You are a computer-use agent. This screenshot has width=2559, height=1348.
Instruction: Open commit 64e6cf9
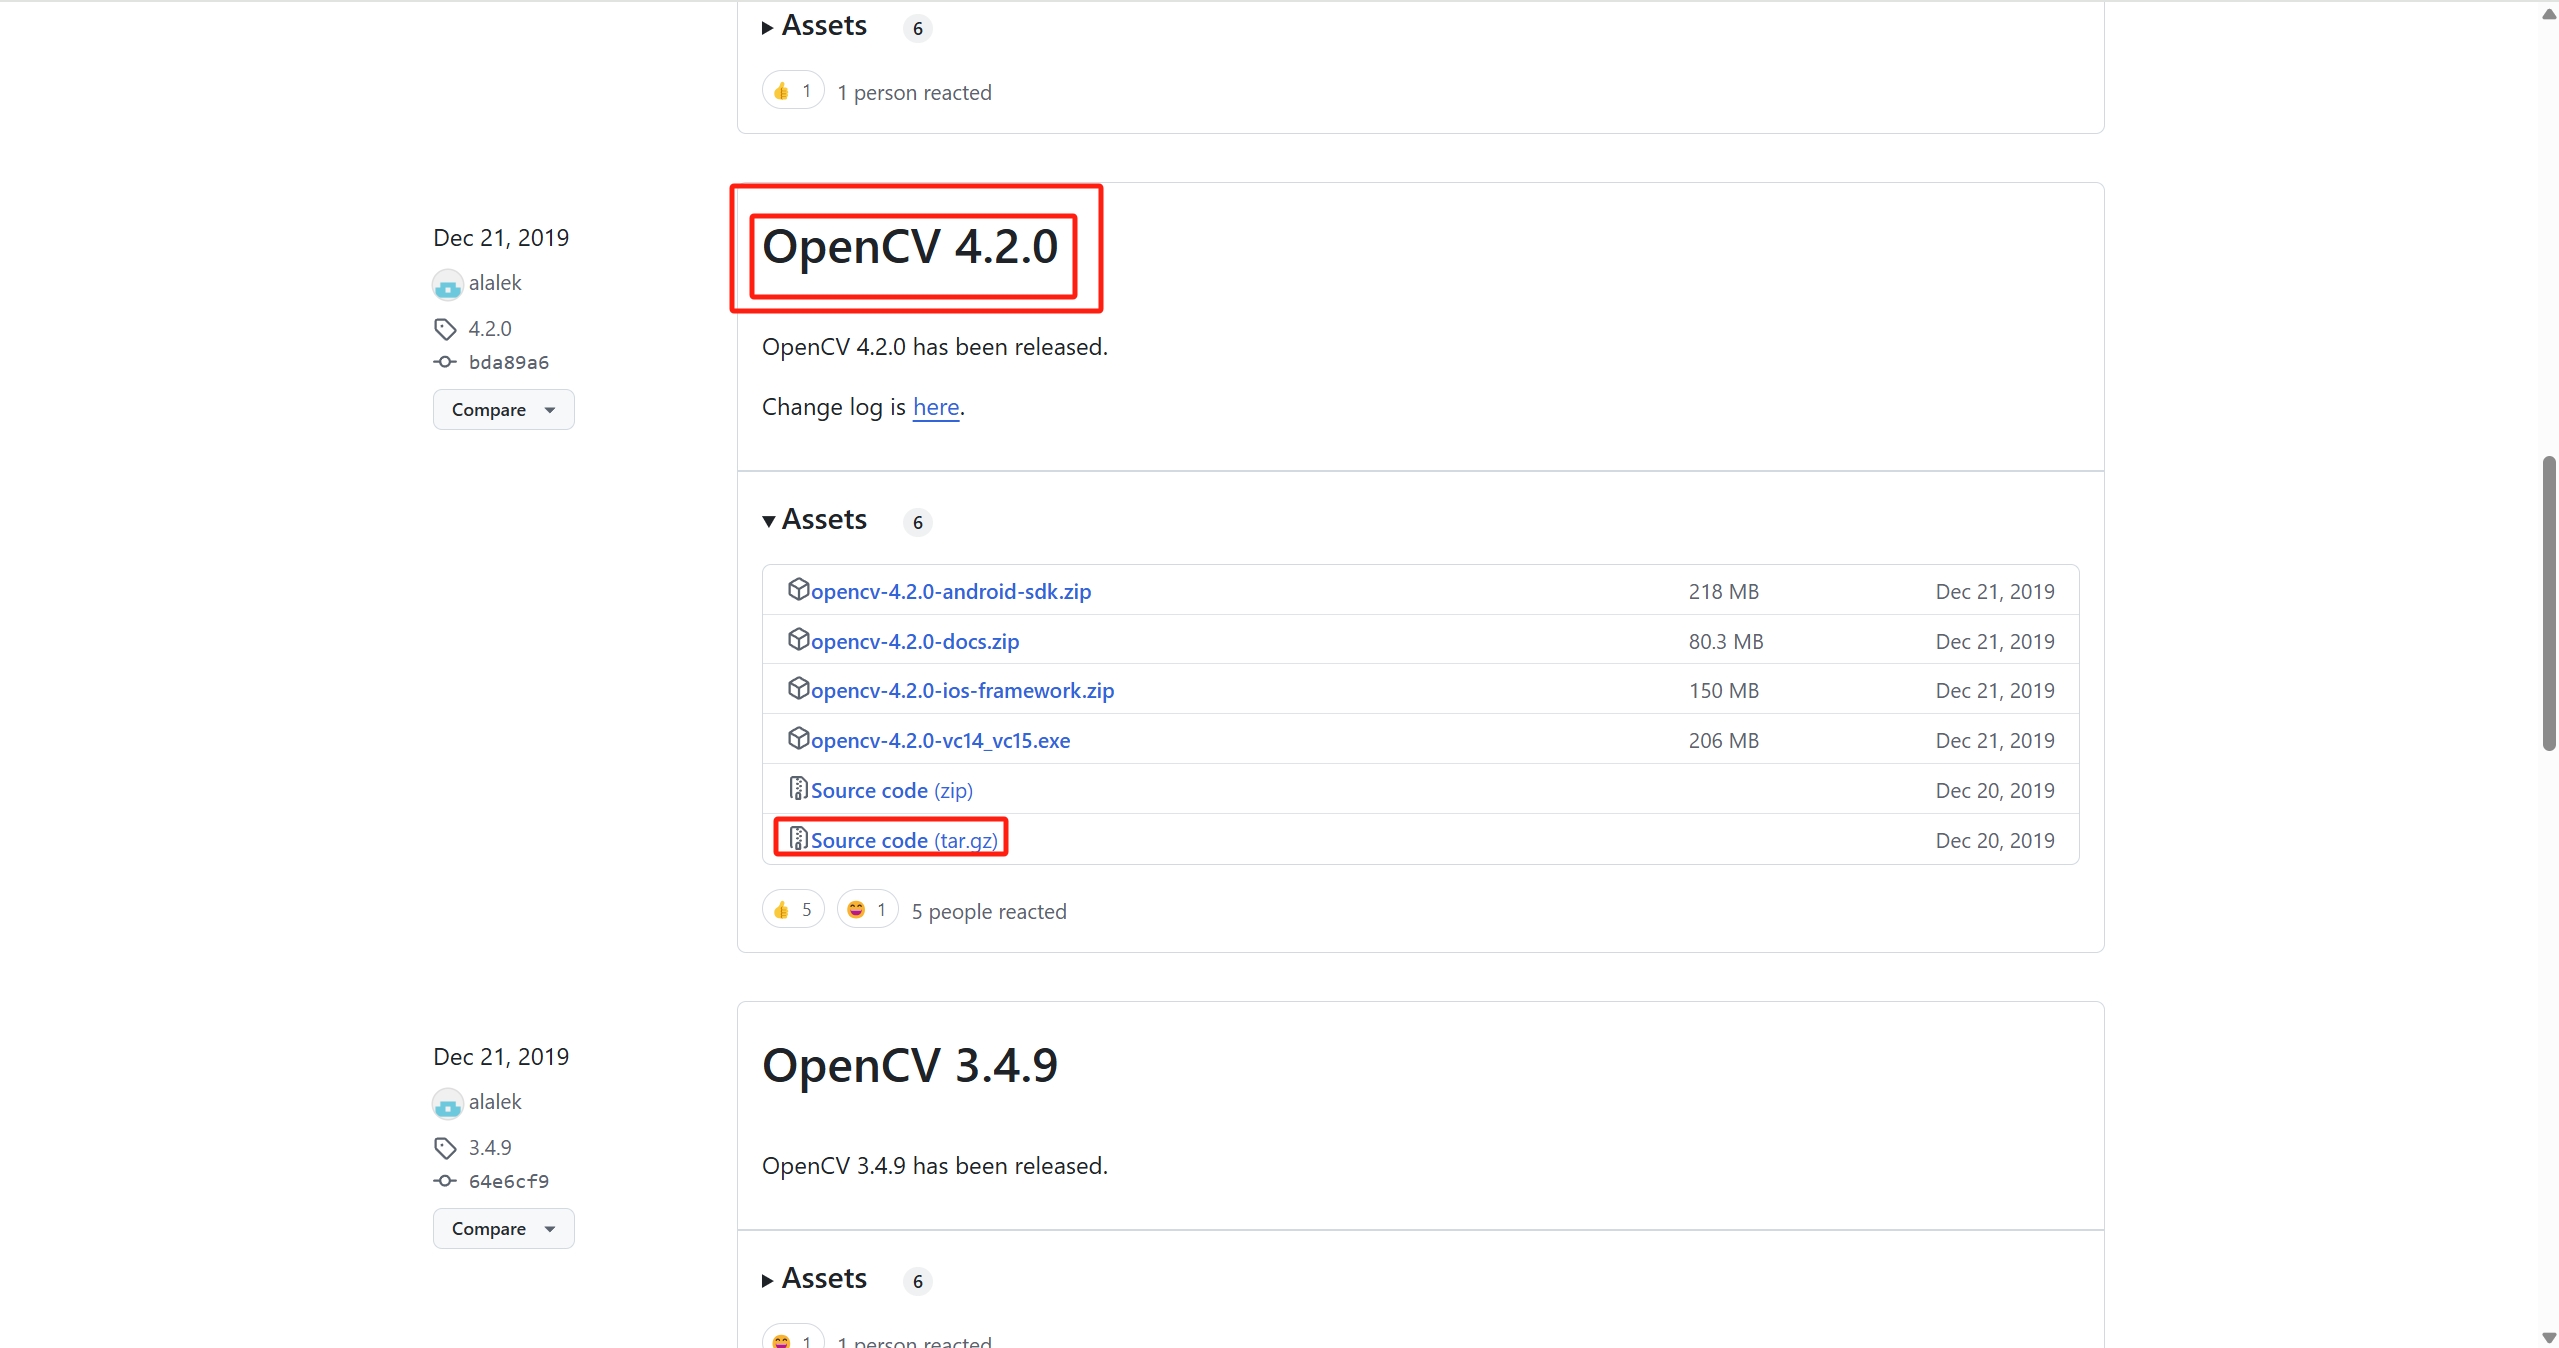(x=509, y=1181)
